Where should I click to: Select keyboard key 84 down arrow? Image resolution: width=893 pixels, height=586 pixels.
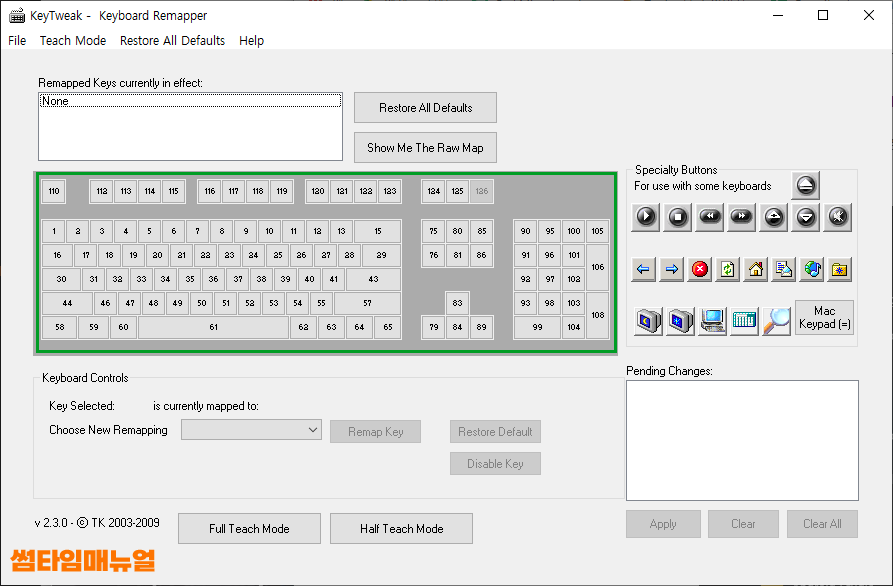click(x=457, y=327)
